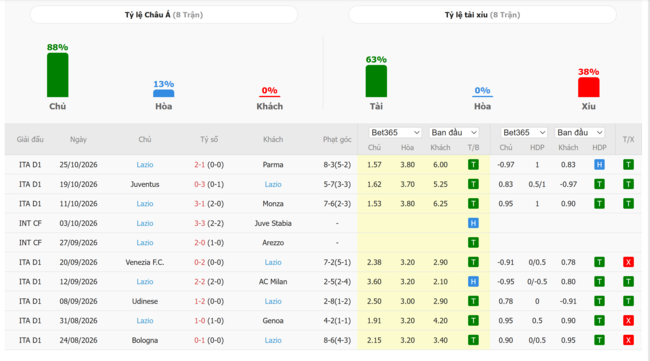Screen dimensions: 650x361
Task: Open the second Bet365 handicap dropdown
Action: coord(524,133)
